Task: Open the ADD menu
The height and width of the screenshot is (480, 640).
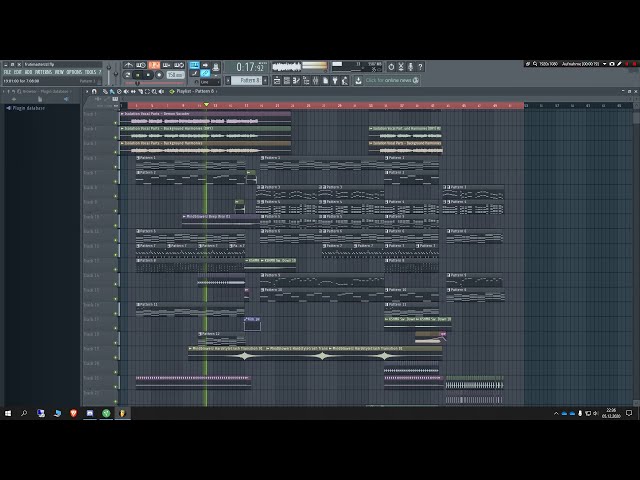Action: (x=29, y=72)
